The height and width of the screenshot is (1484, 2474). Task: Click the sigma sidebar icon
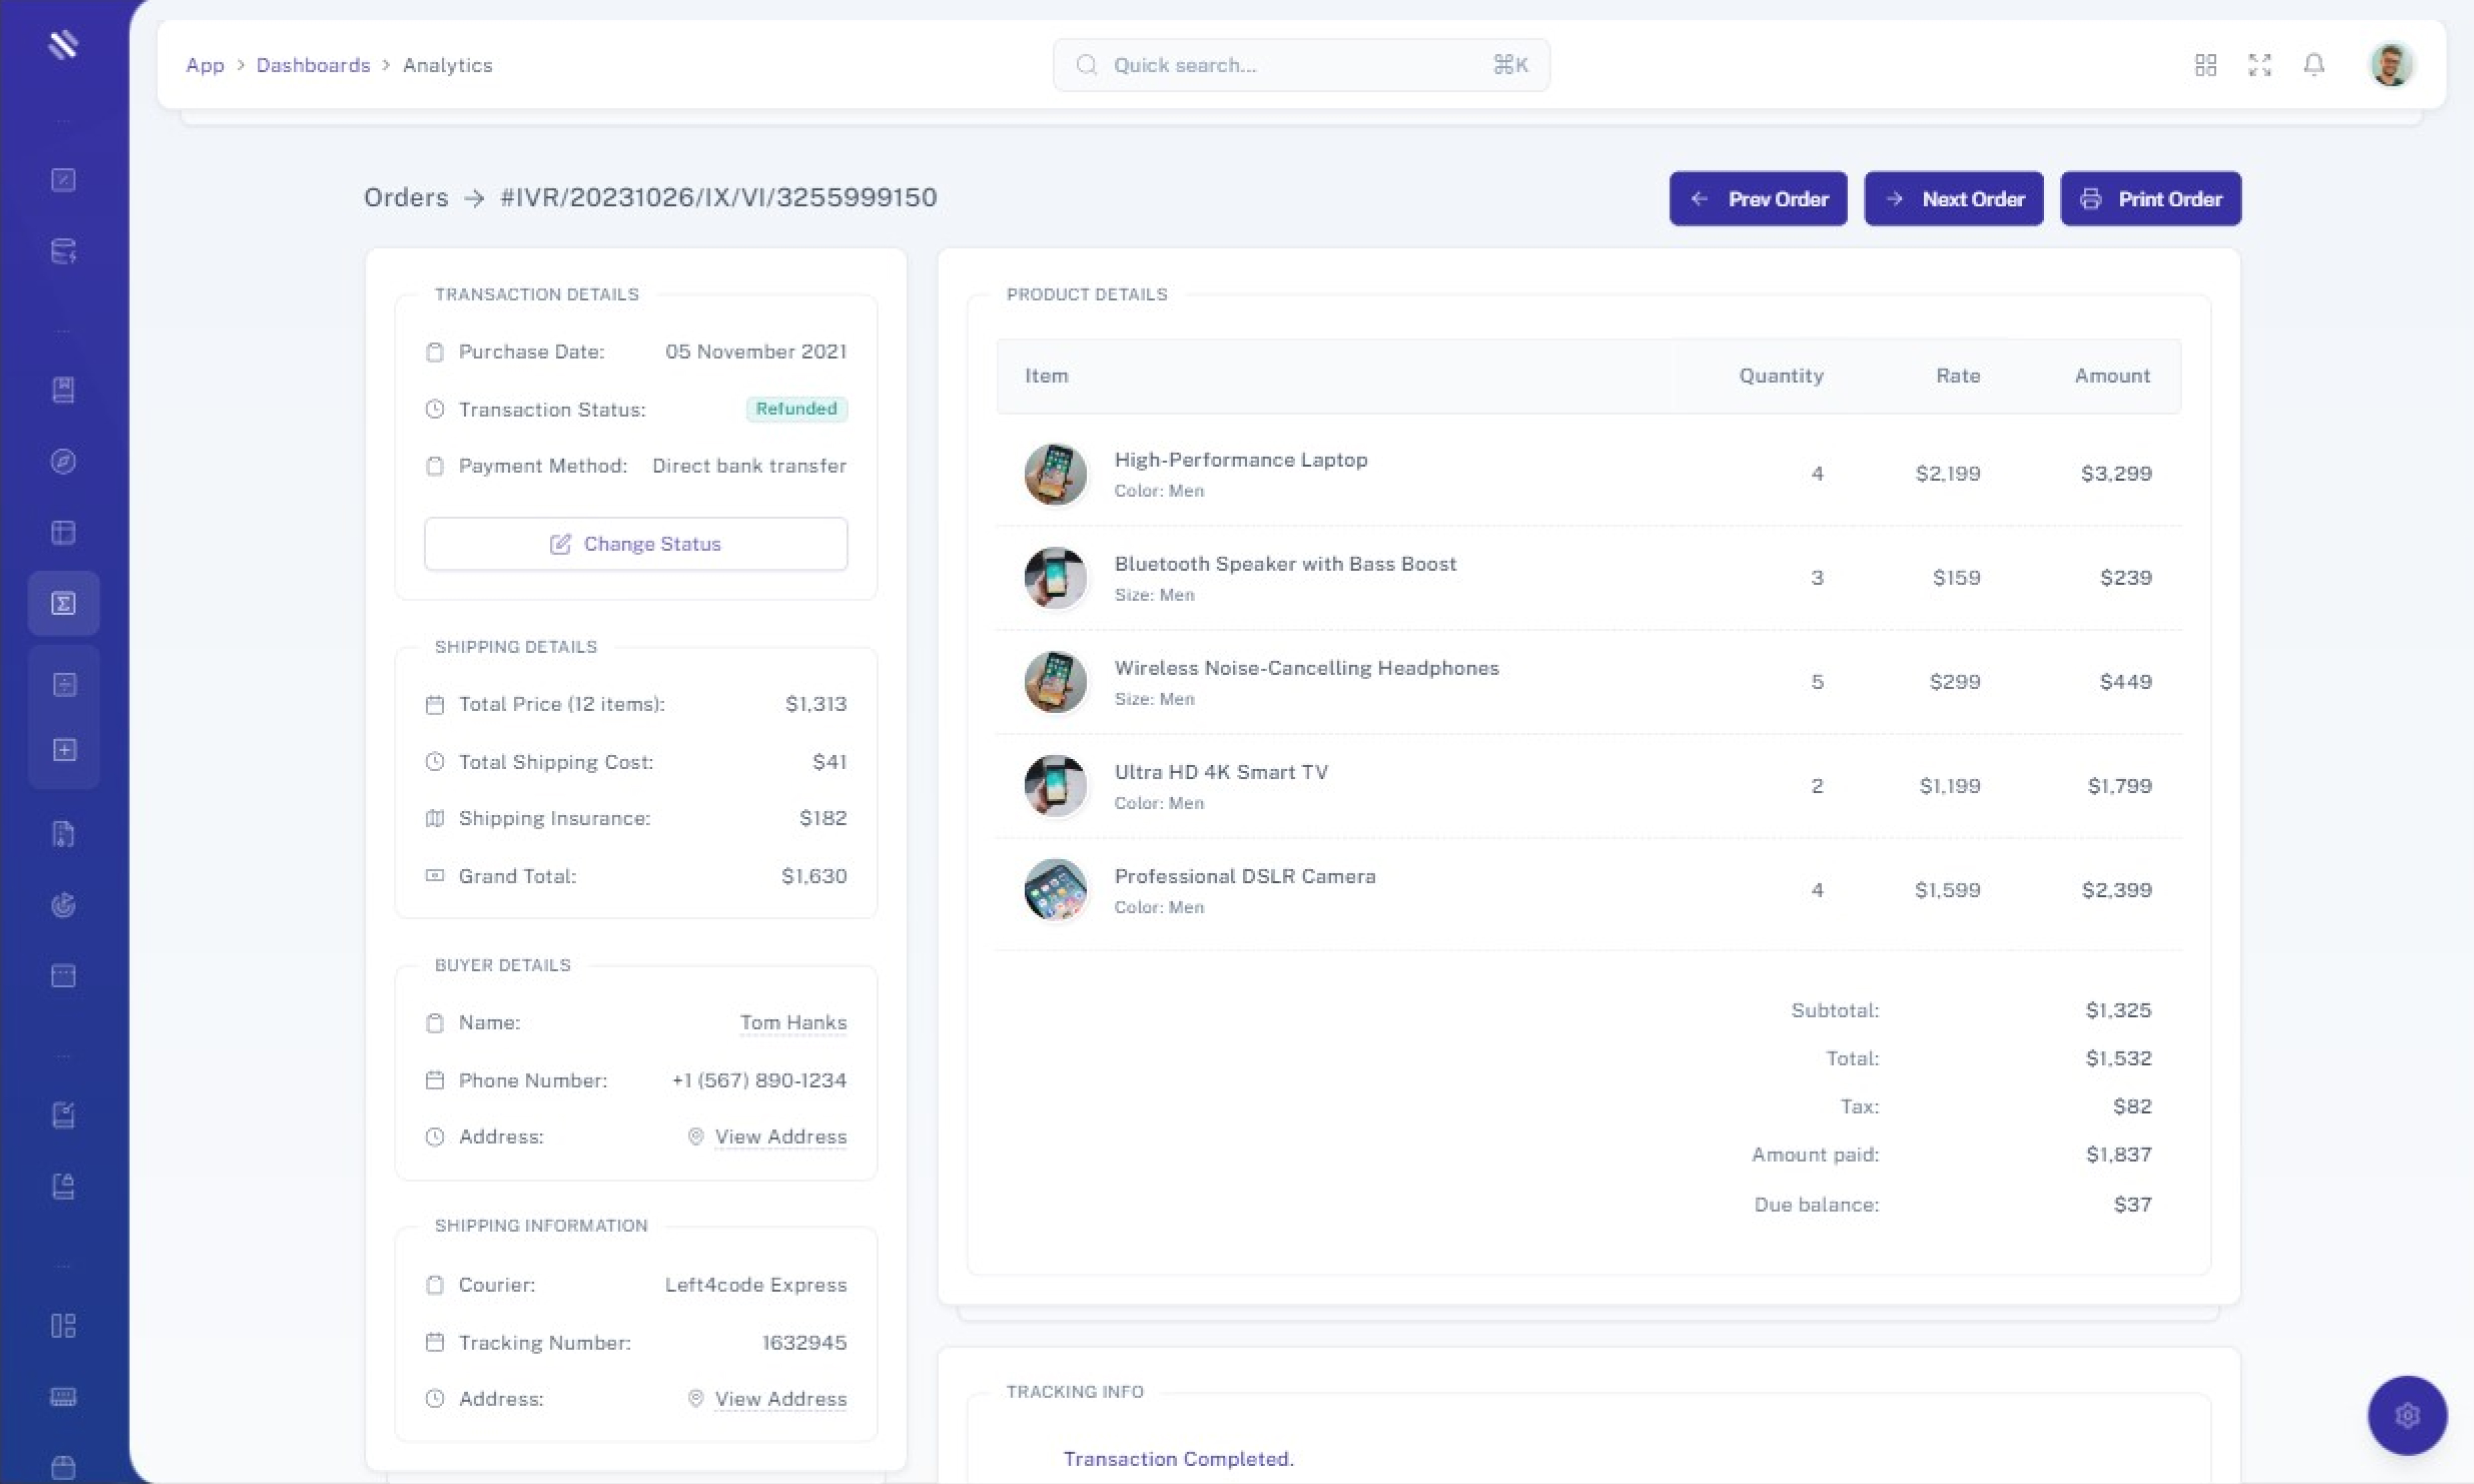63,603
